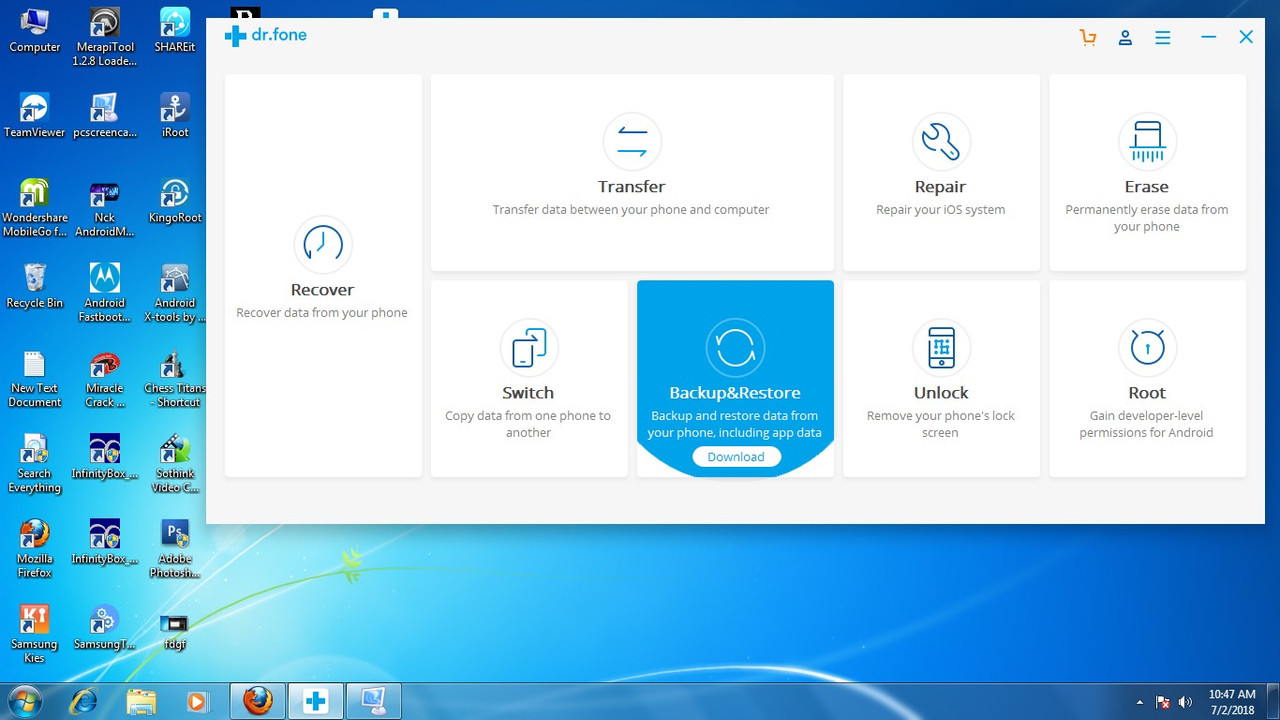Select the Backup&Restore circular arrows icon
This screenshot has width=1280, height=720.
click(735, 347)
